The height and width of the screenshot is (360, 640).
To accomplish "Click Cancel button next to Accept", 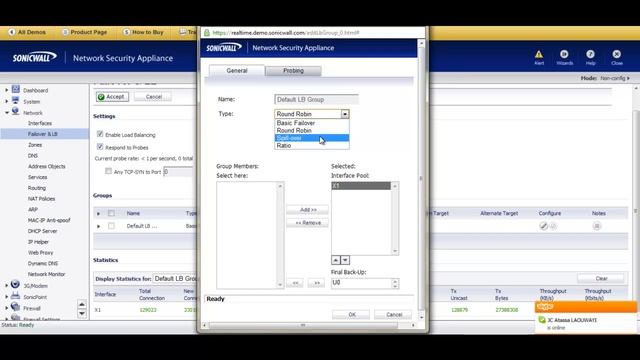I will (x=153, y=97).
